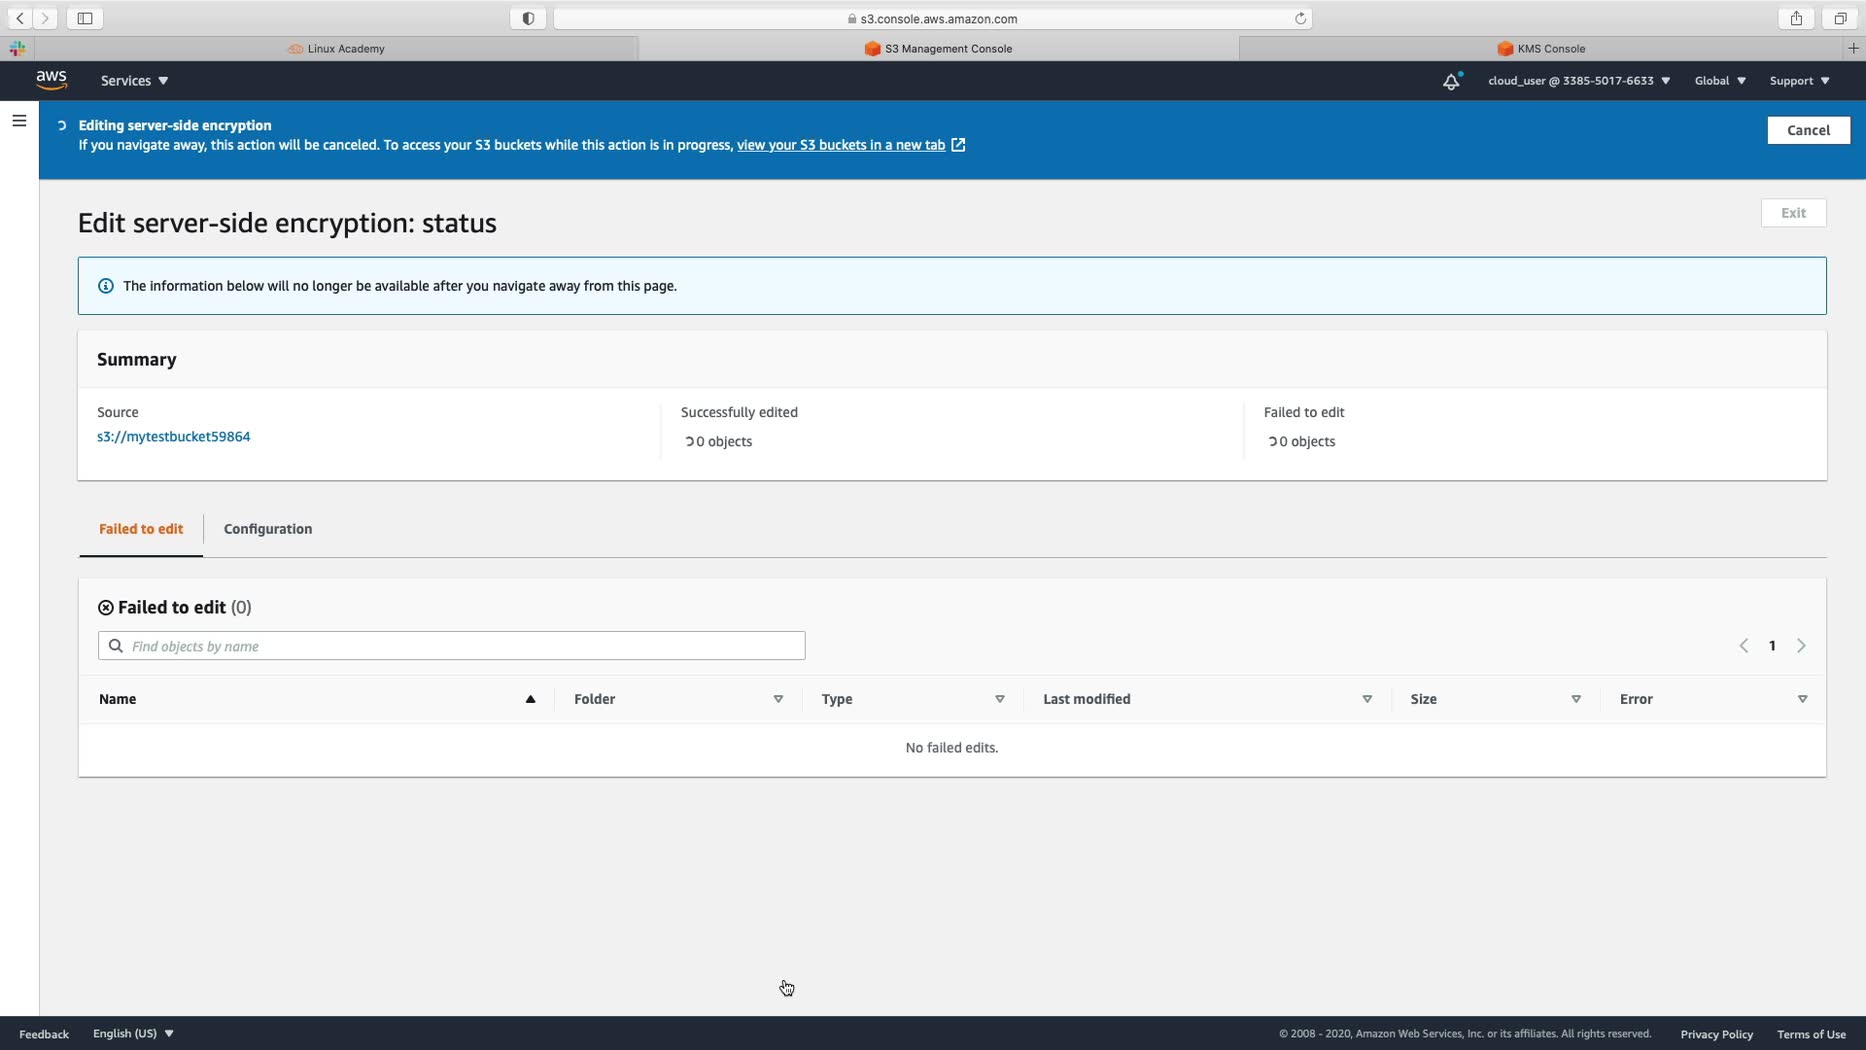Click the info icon in the notice
The image size is (1866, 1050).
tap(106, 286)
